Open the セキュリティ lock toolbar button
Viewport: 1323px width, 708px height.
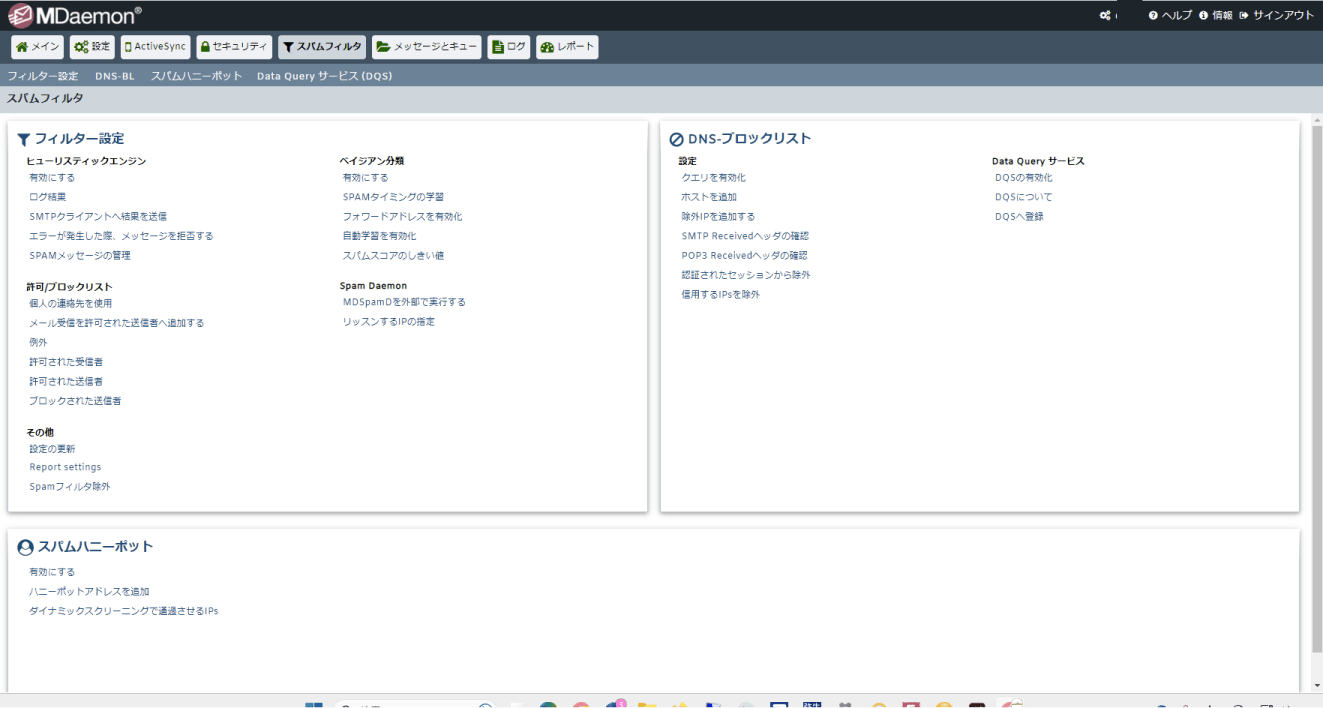[x=233, y=47]
